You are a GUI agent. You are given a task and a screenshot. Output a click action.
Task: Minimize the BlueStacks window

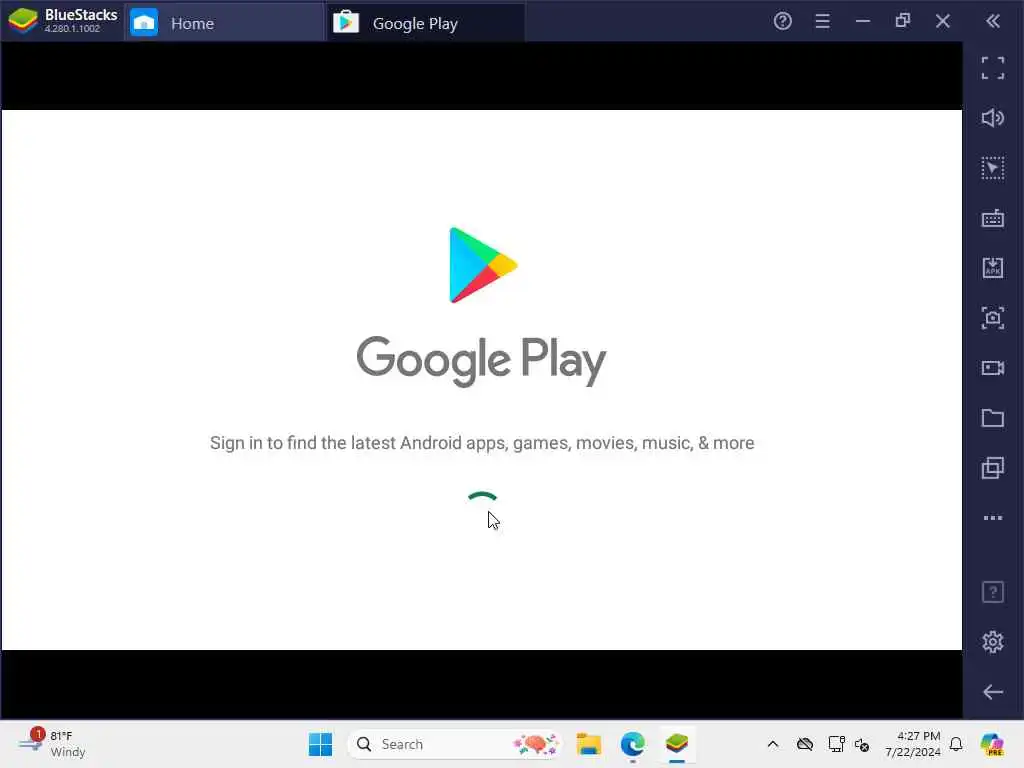point(863,22)
